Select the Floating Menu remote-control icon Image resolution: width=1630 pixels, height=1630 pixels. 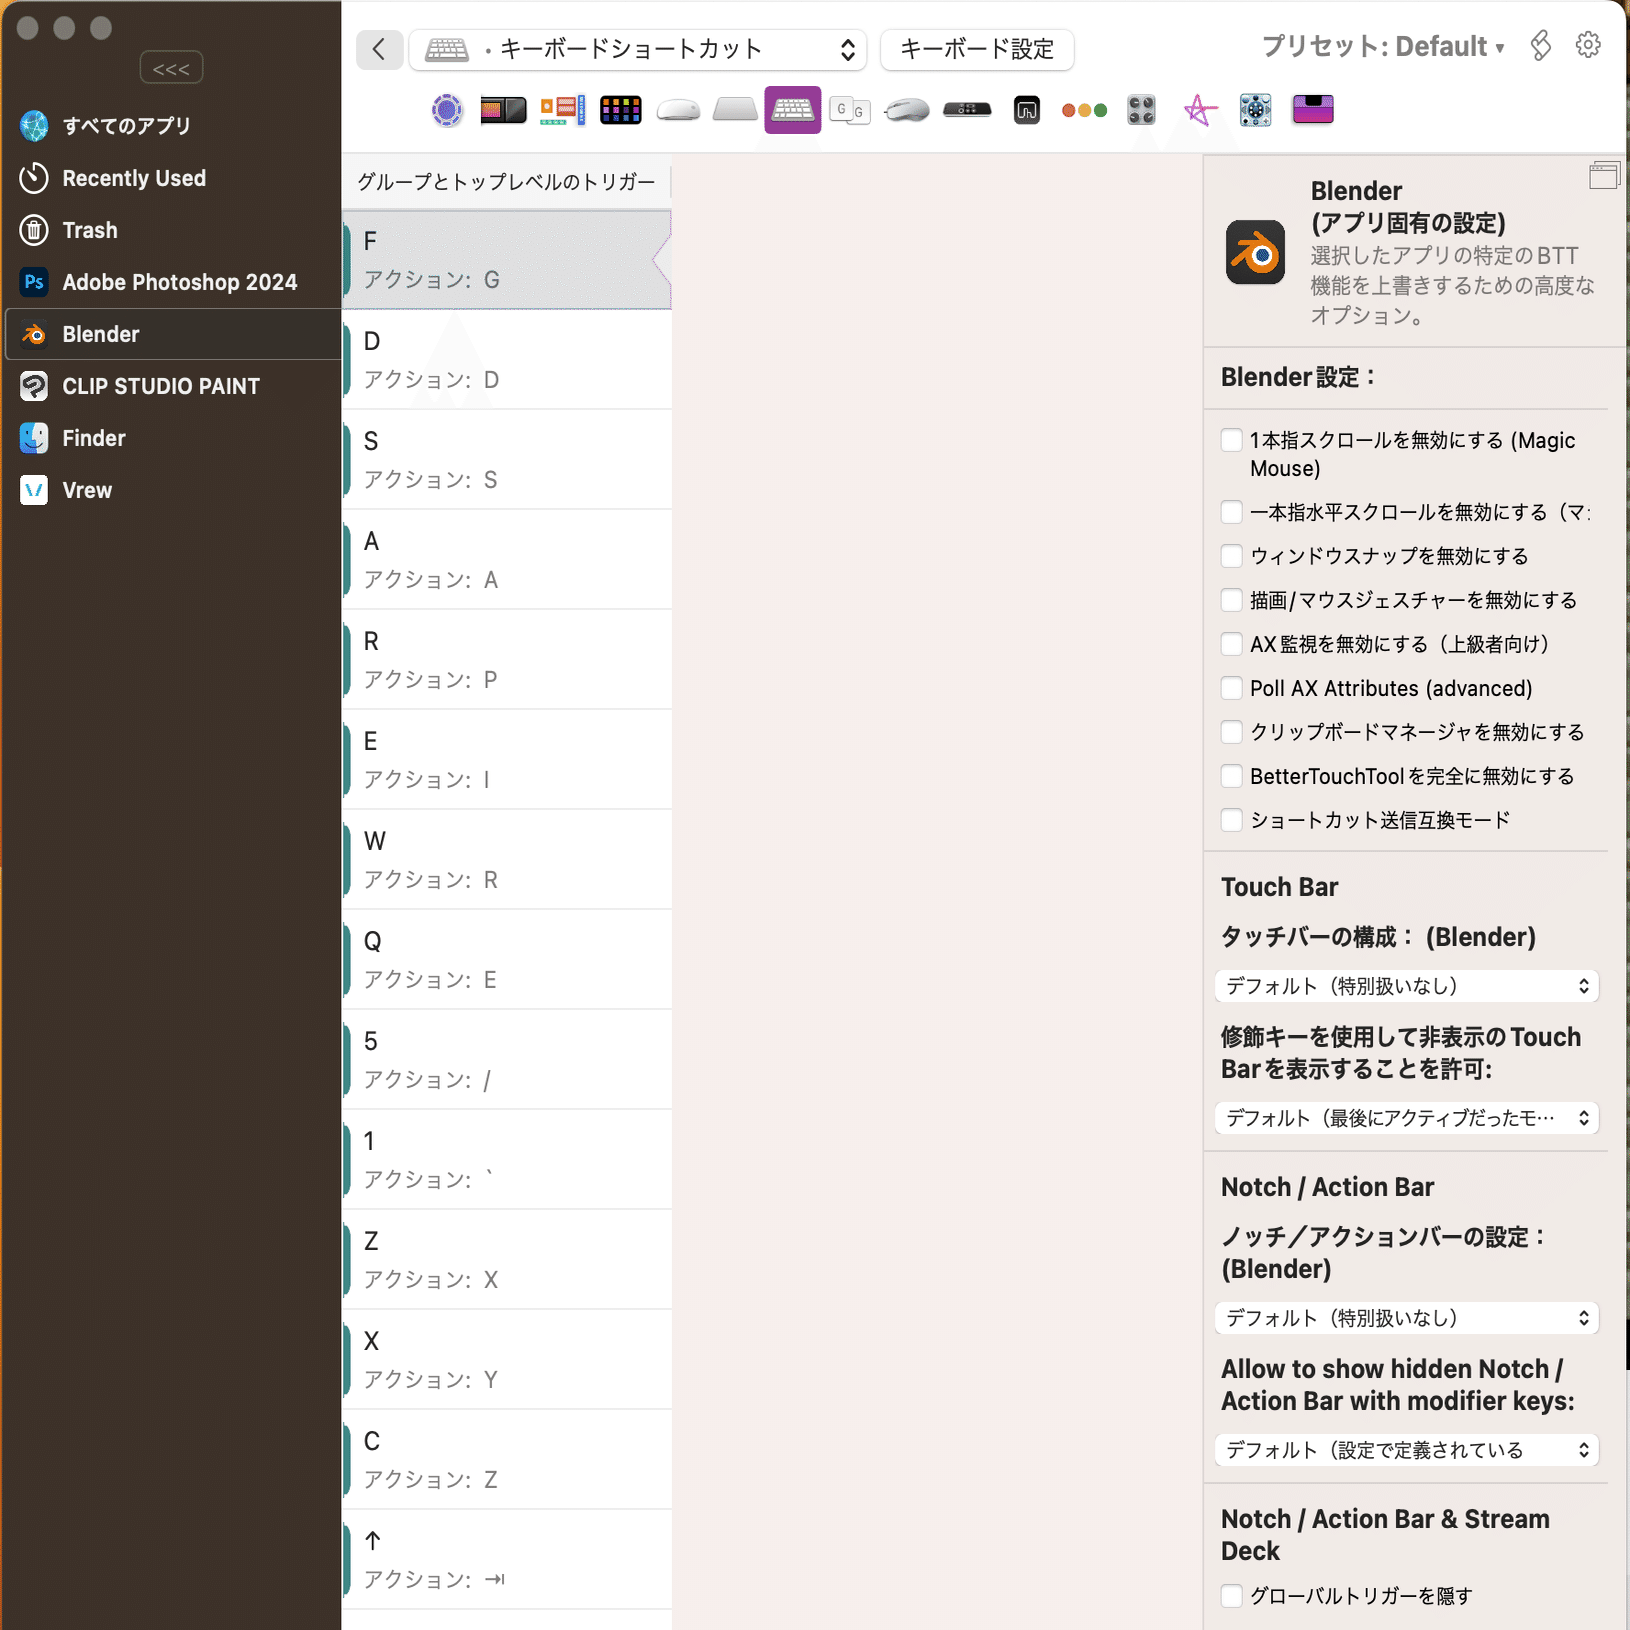click(x=1255, y=110)
